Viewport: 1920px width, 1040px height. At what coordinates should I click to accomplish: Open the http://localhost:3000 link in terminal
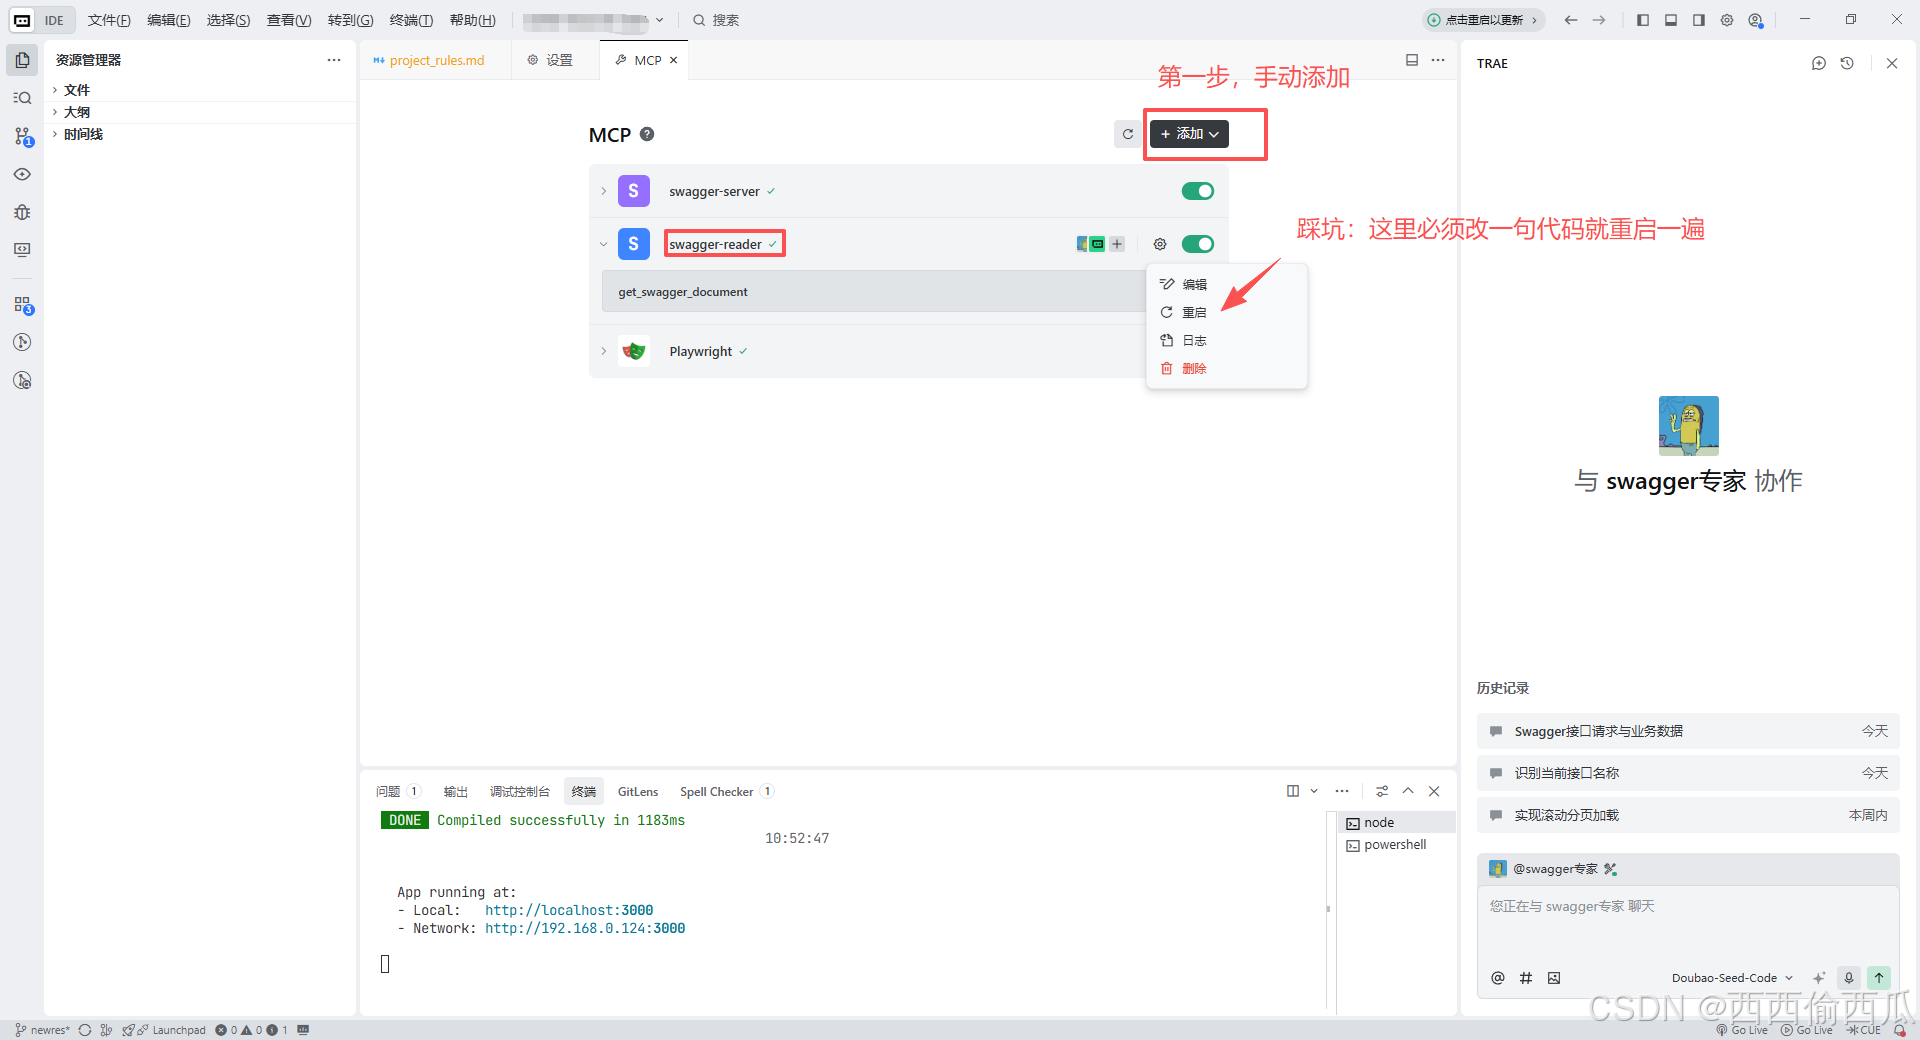point(569,910)
